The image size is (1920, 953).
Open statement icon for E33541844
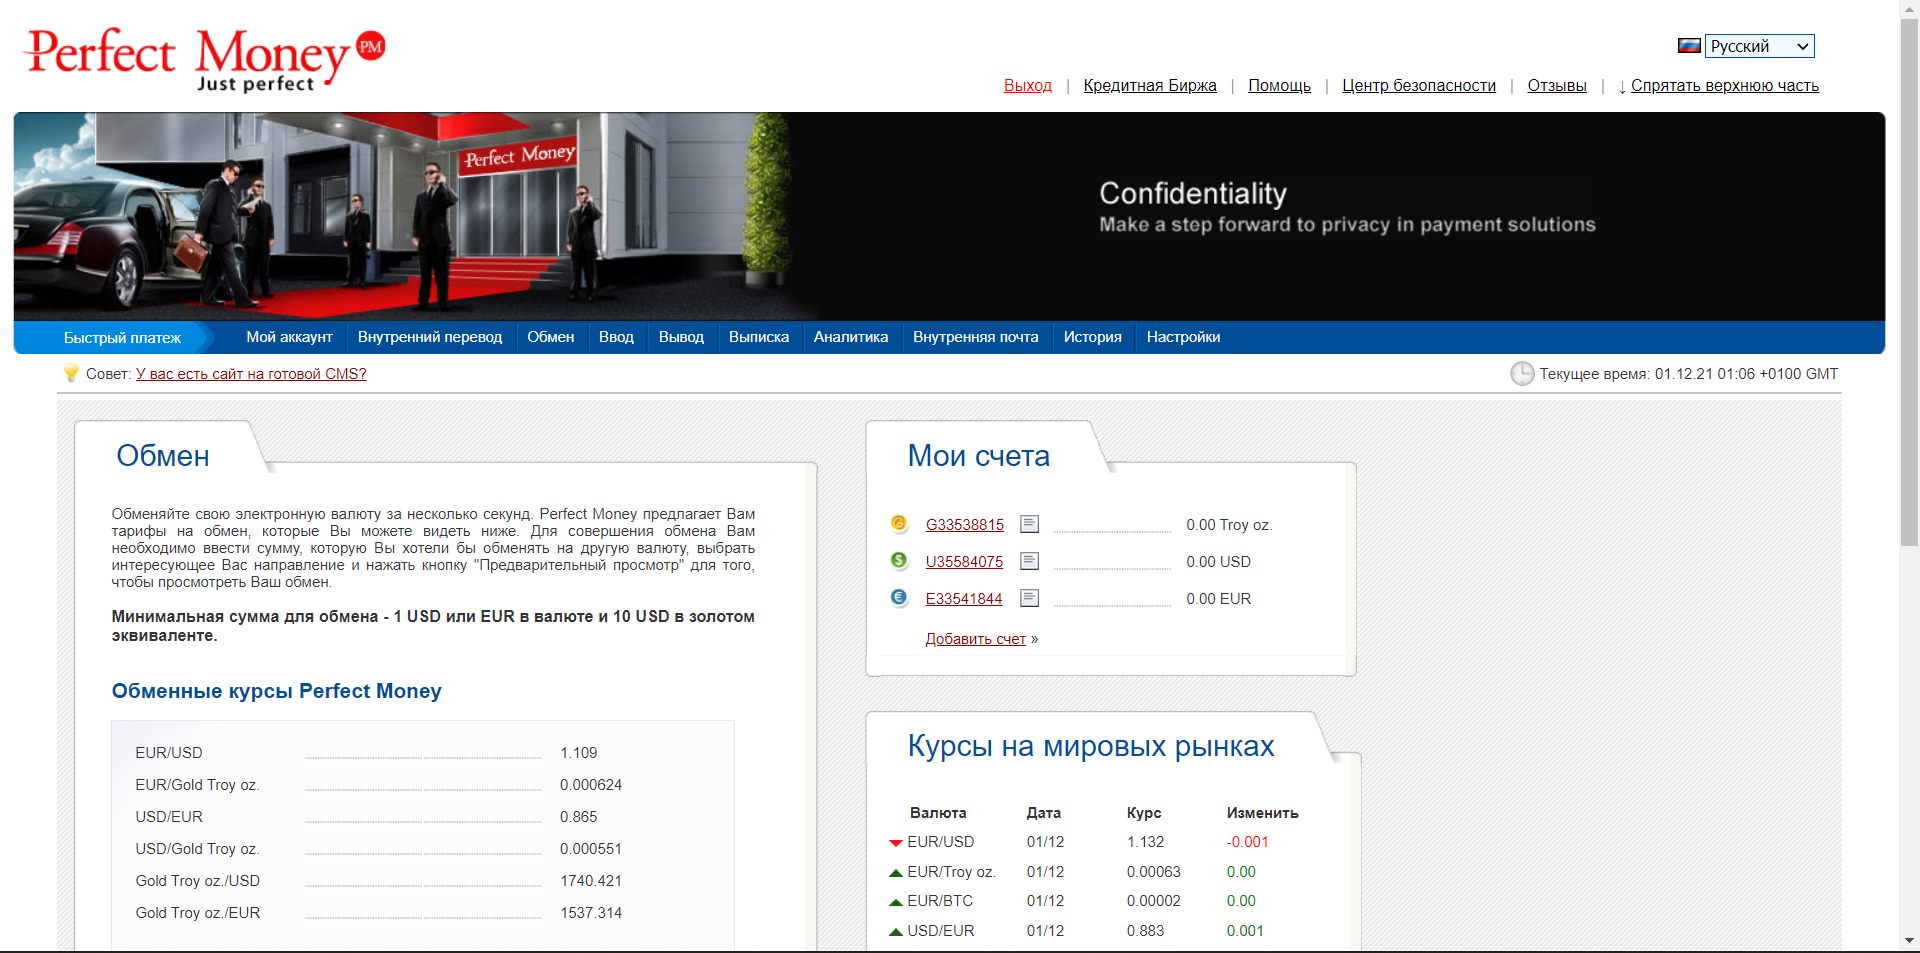click(1029, 598)
